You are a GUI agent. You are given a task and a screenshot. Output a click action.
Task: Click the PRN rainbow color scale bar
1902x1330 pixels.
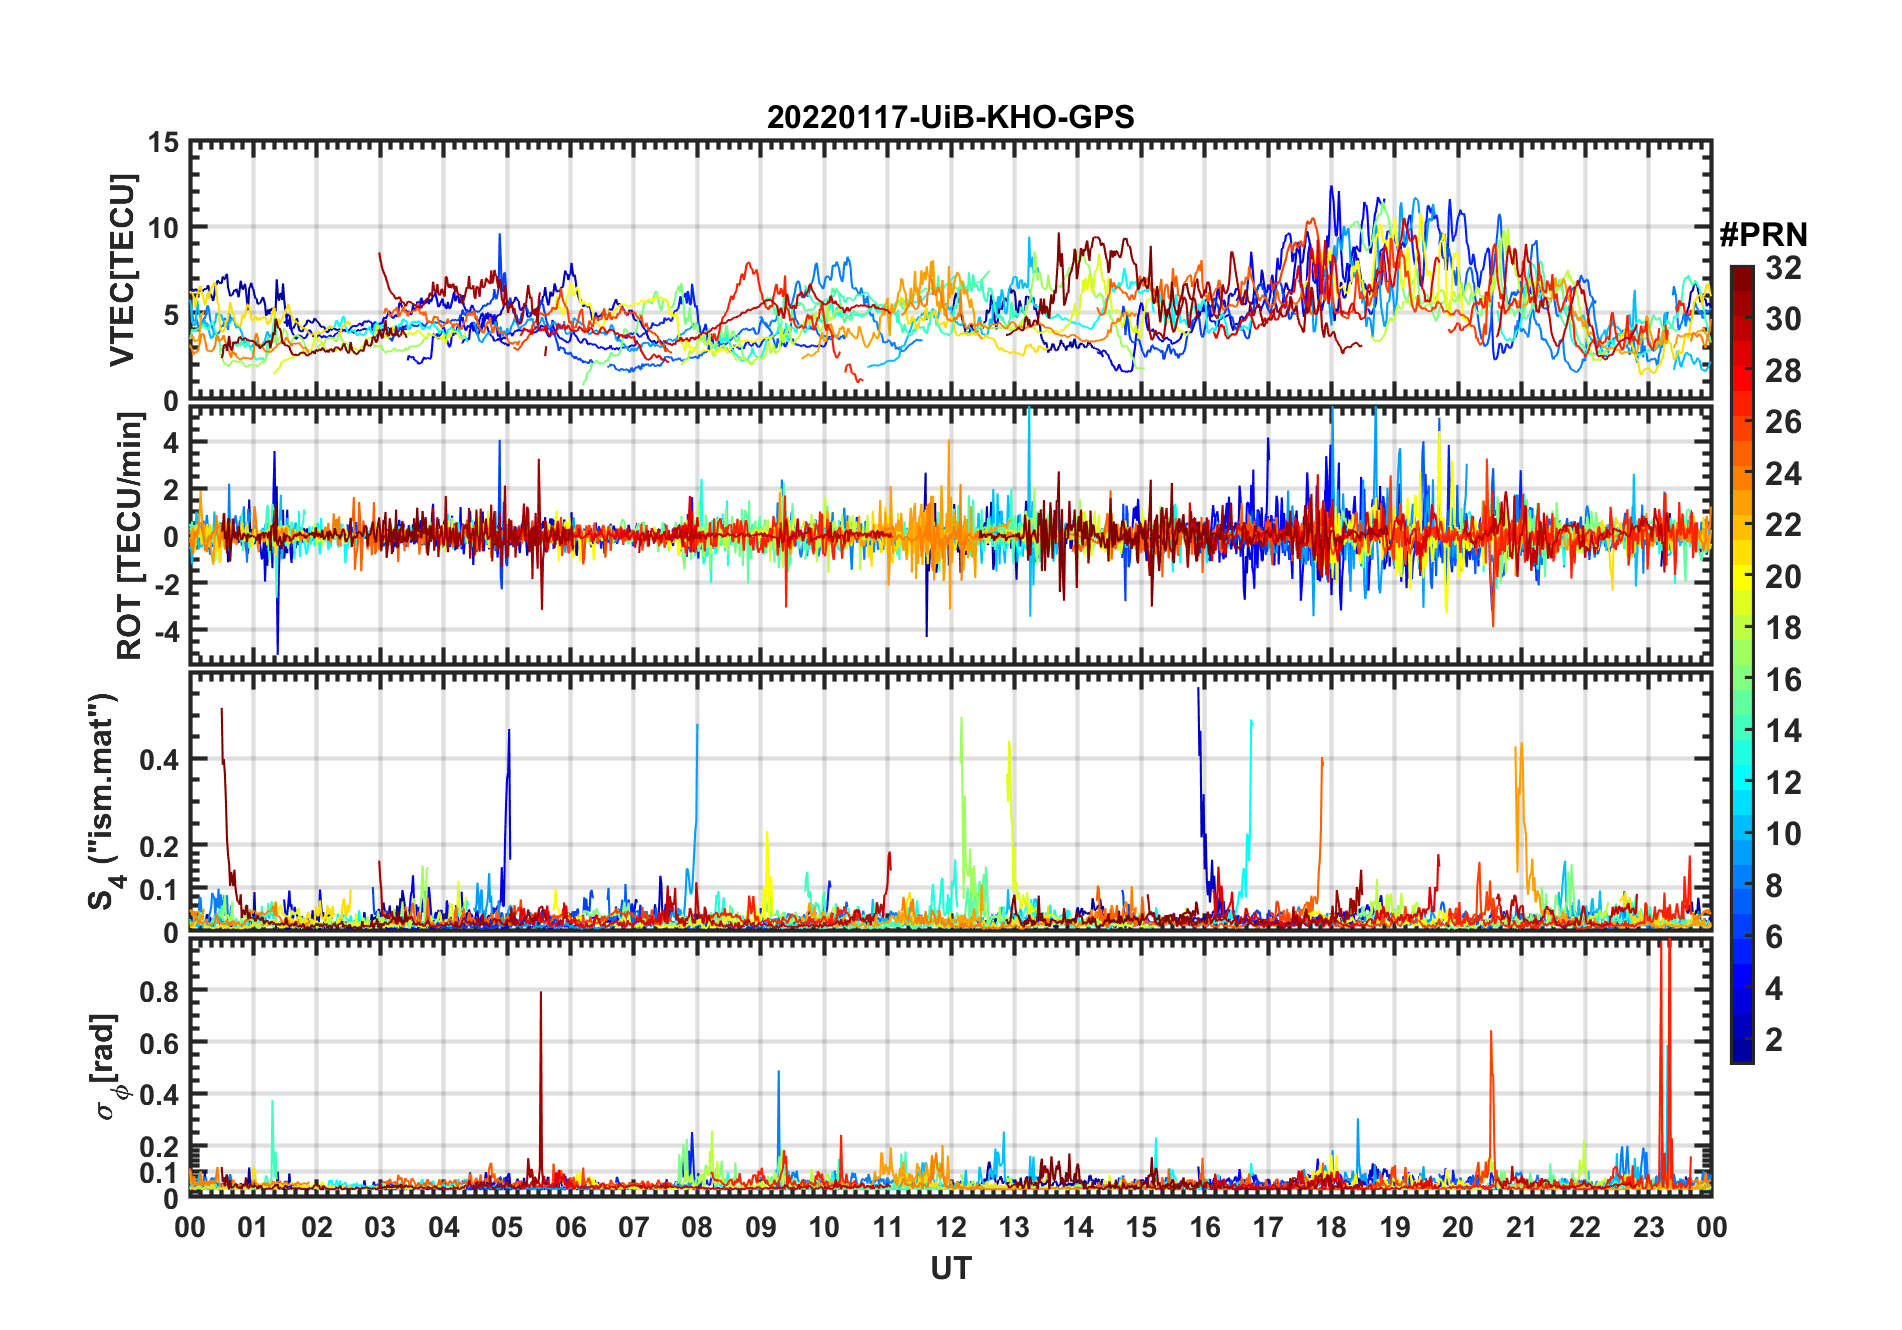[1742, 664]
